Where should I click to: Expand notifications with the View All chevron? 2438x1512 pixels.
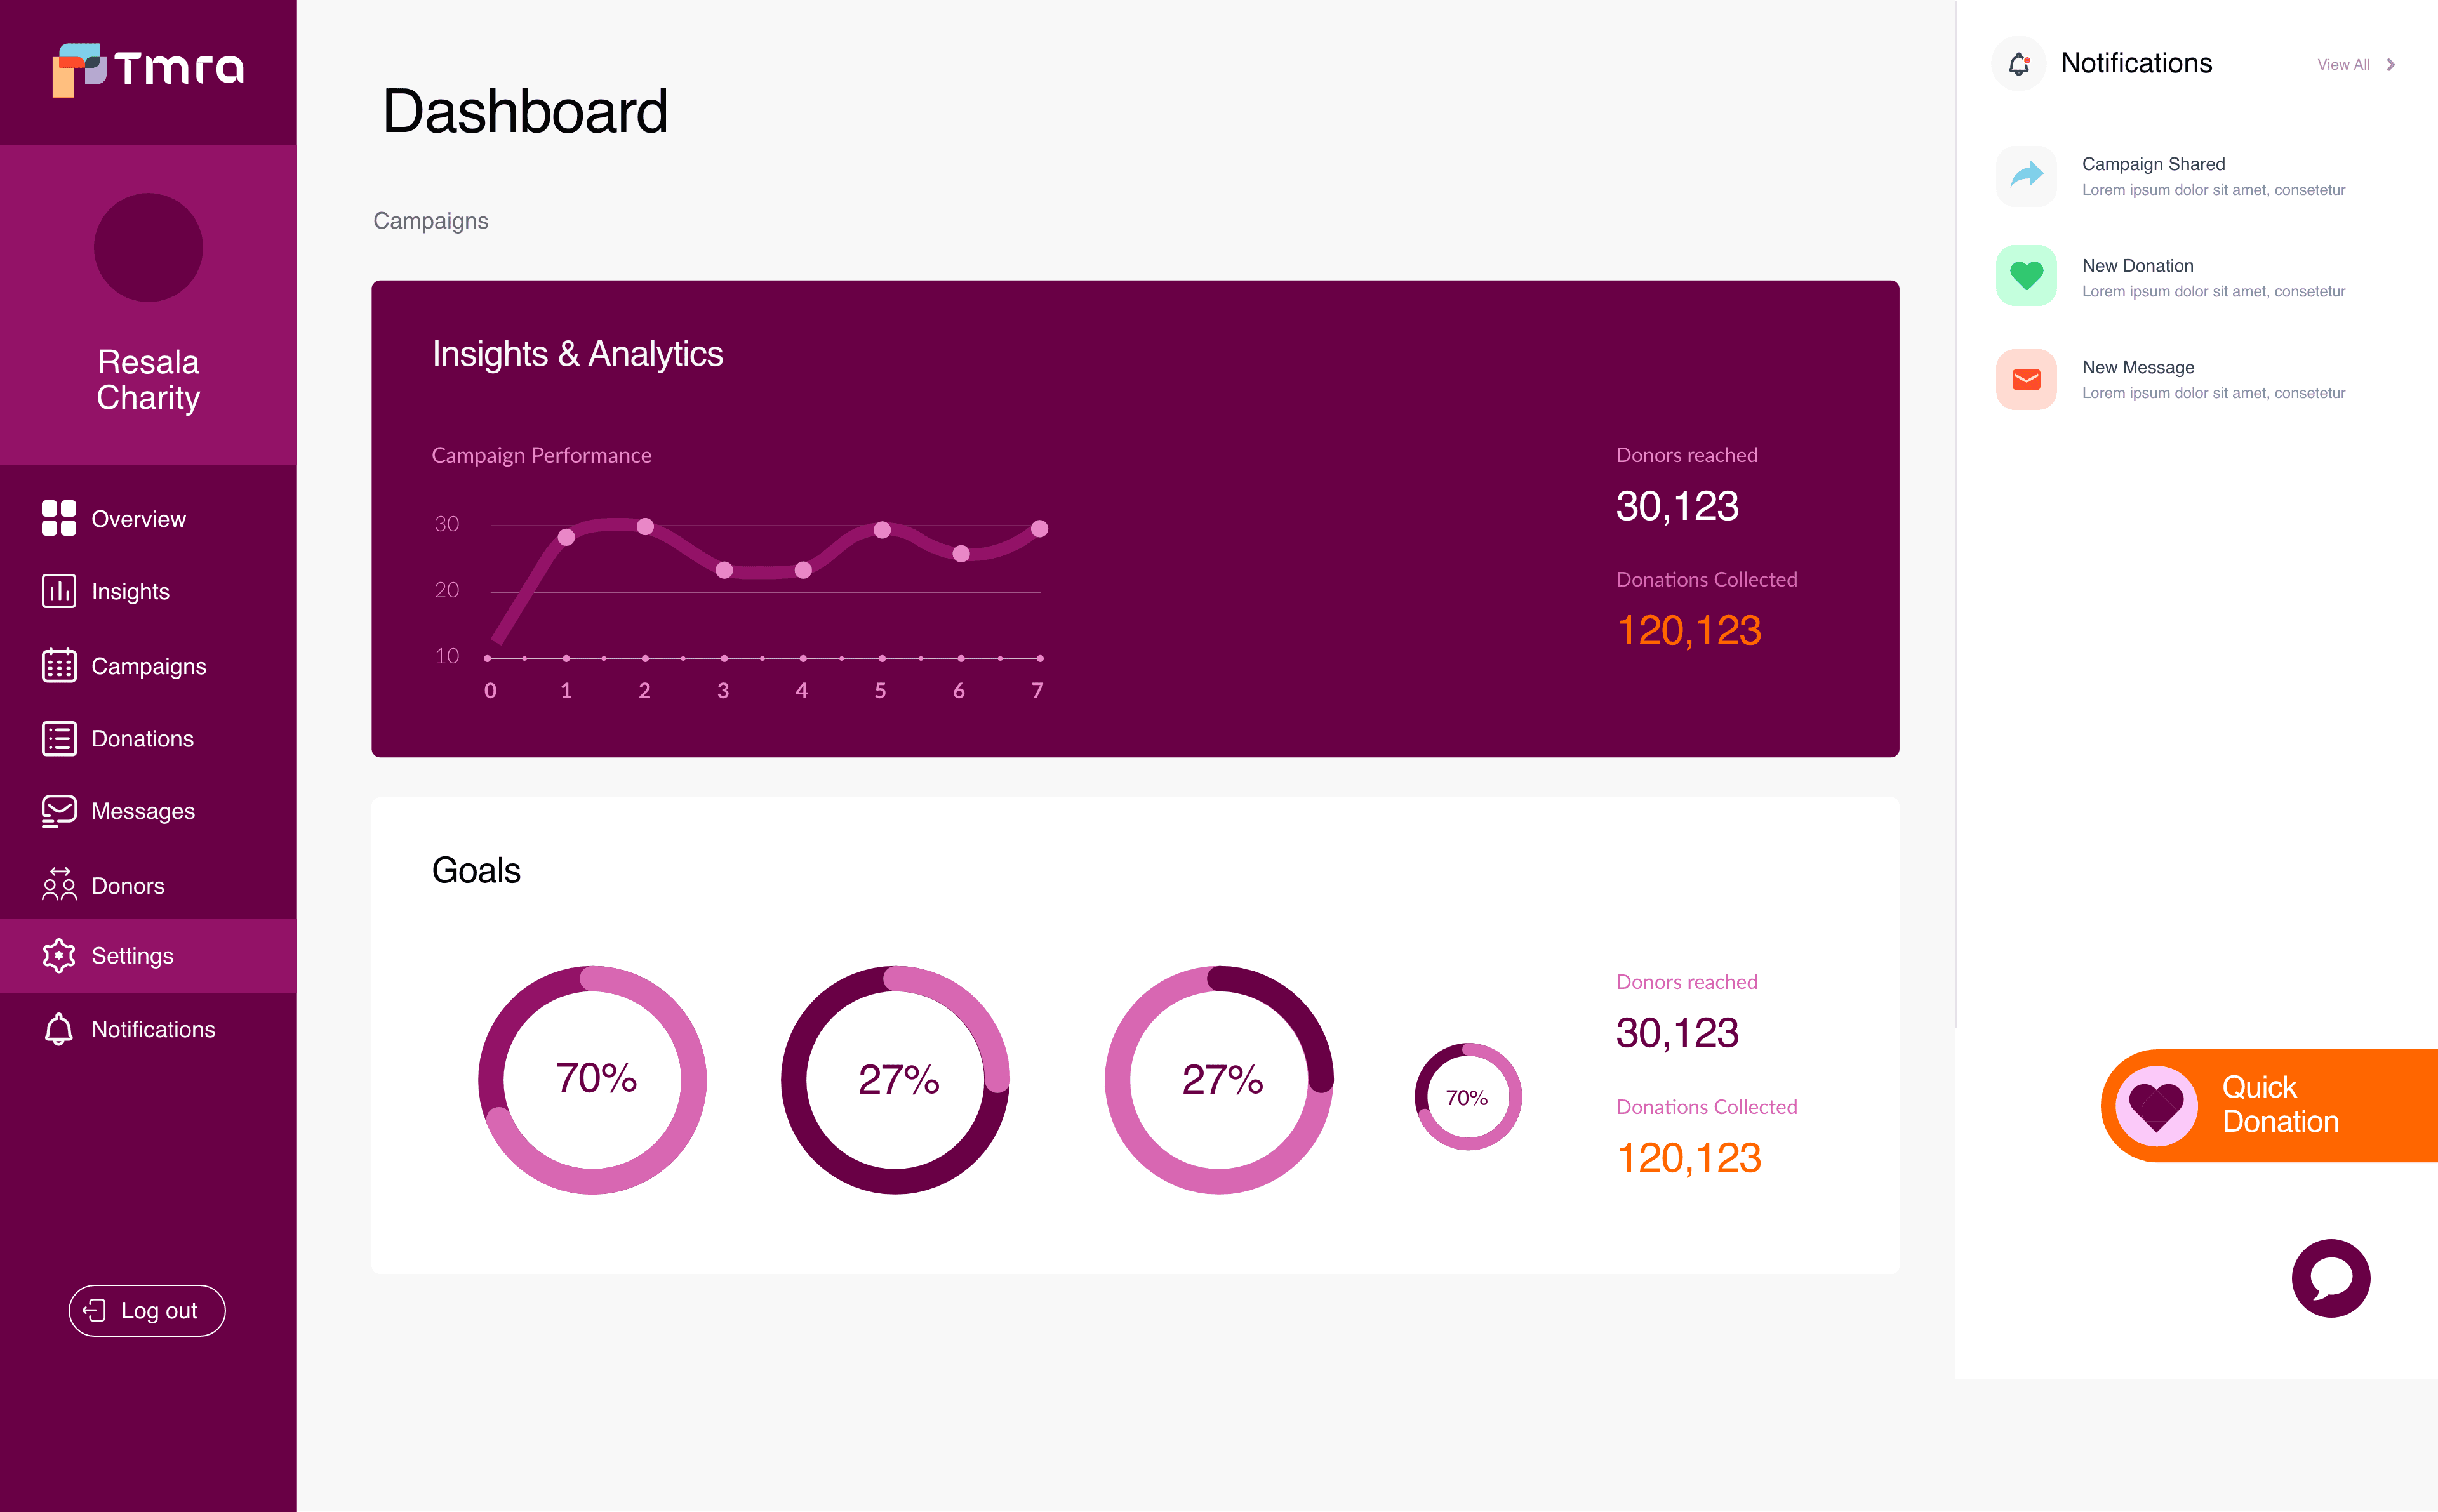[2391, 65]
